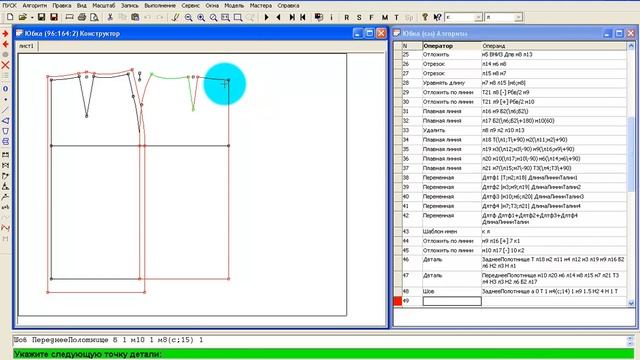
Task: Select row 43 'Шаблон имен' operator
Action: 451,231
